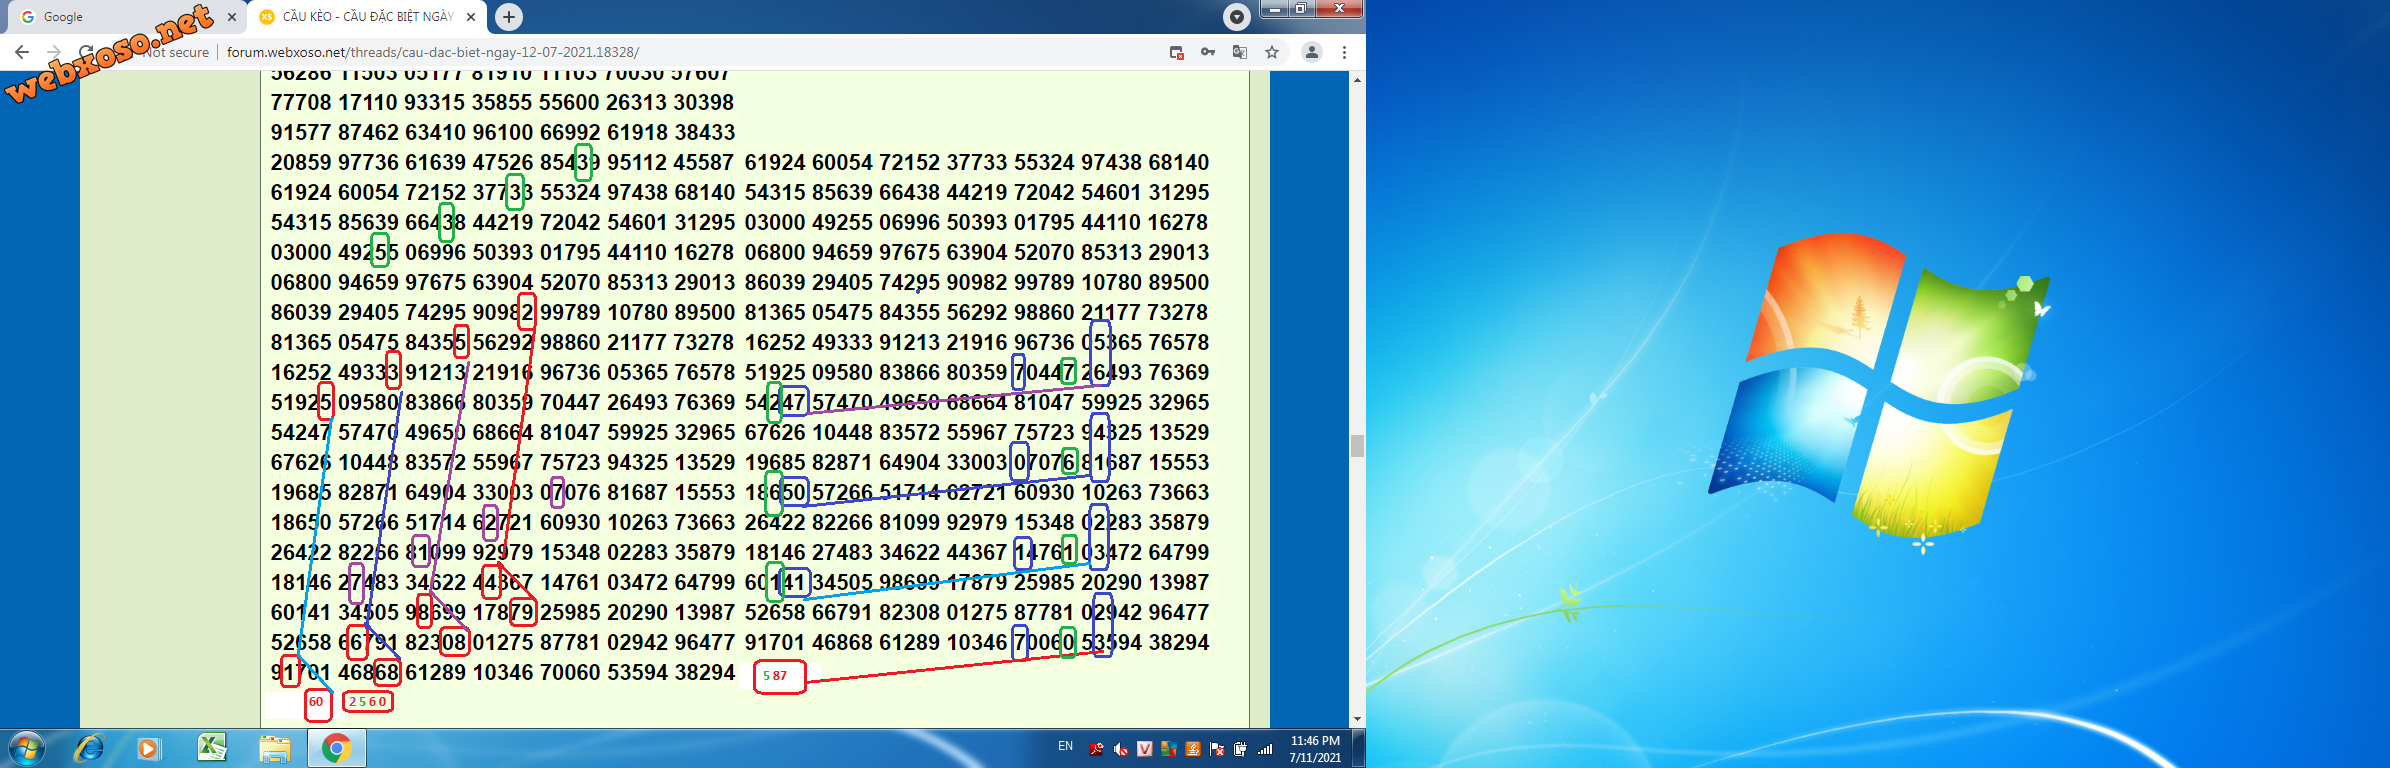Expand the tab search dropdown arrow
The image size is (2390, 768).
point(1237,16)
